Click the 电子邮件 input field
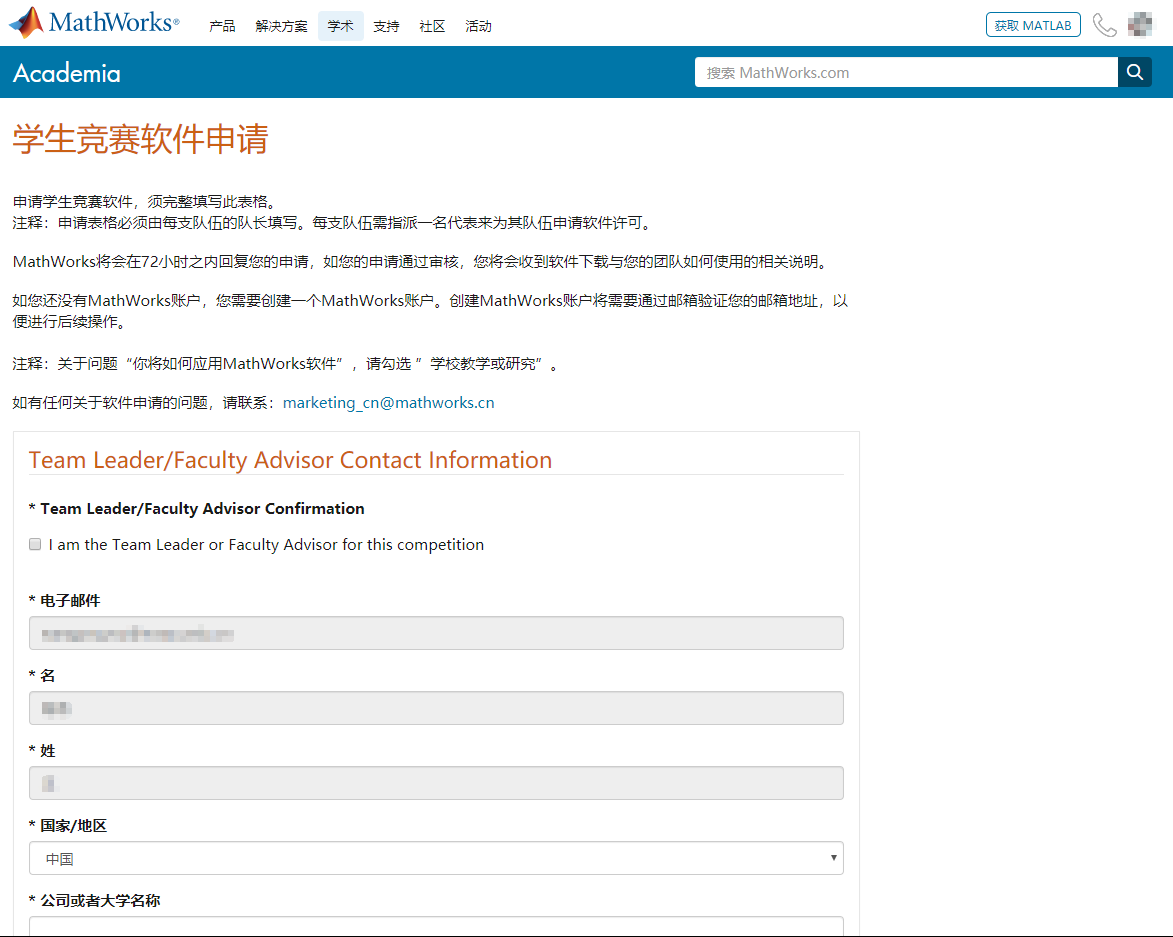Image resolution: width=1173 pixels, height=937 pixels. (436, 633)
